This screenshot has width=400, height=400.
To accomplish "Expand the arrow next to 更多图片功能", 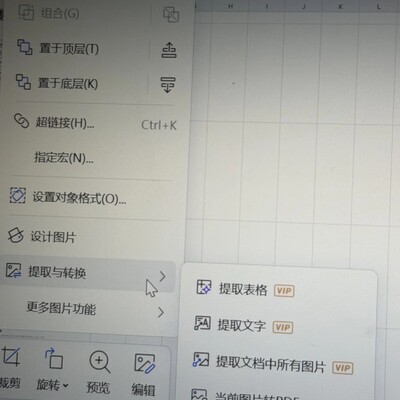I will point(161,312).
